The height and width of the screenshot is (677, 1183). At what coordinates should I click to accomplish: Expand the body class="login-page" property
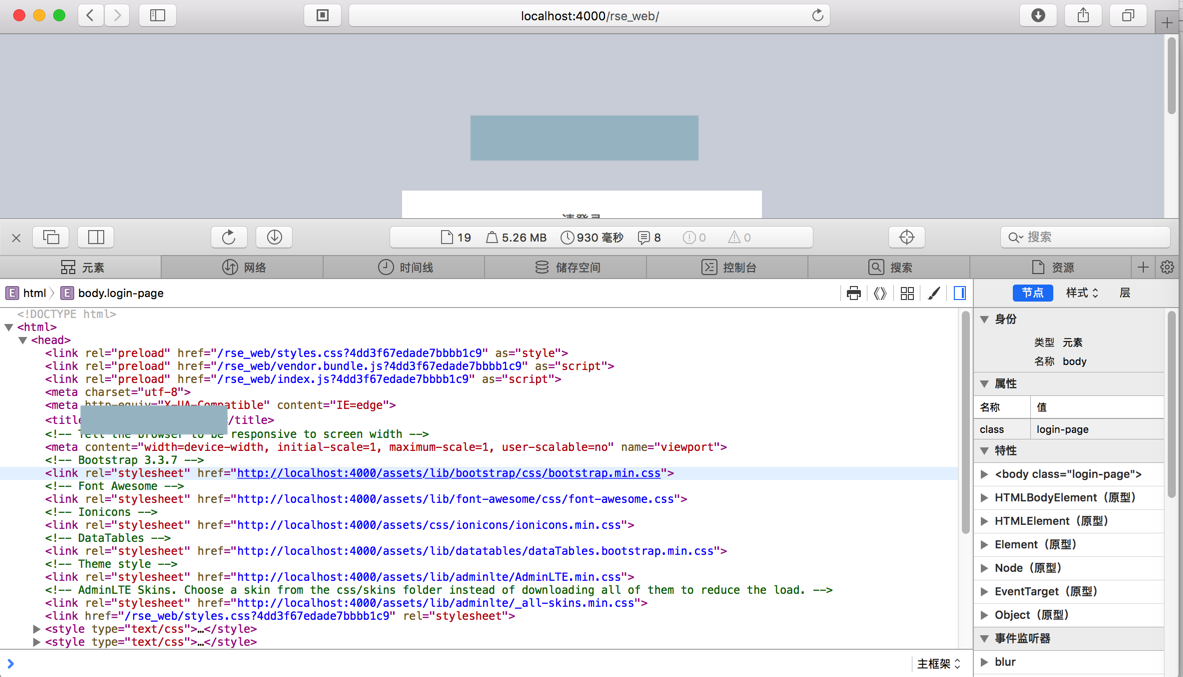(985, 475)
